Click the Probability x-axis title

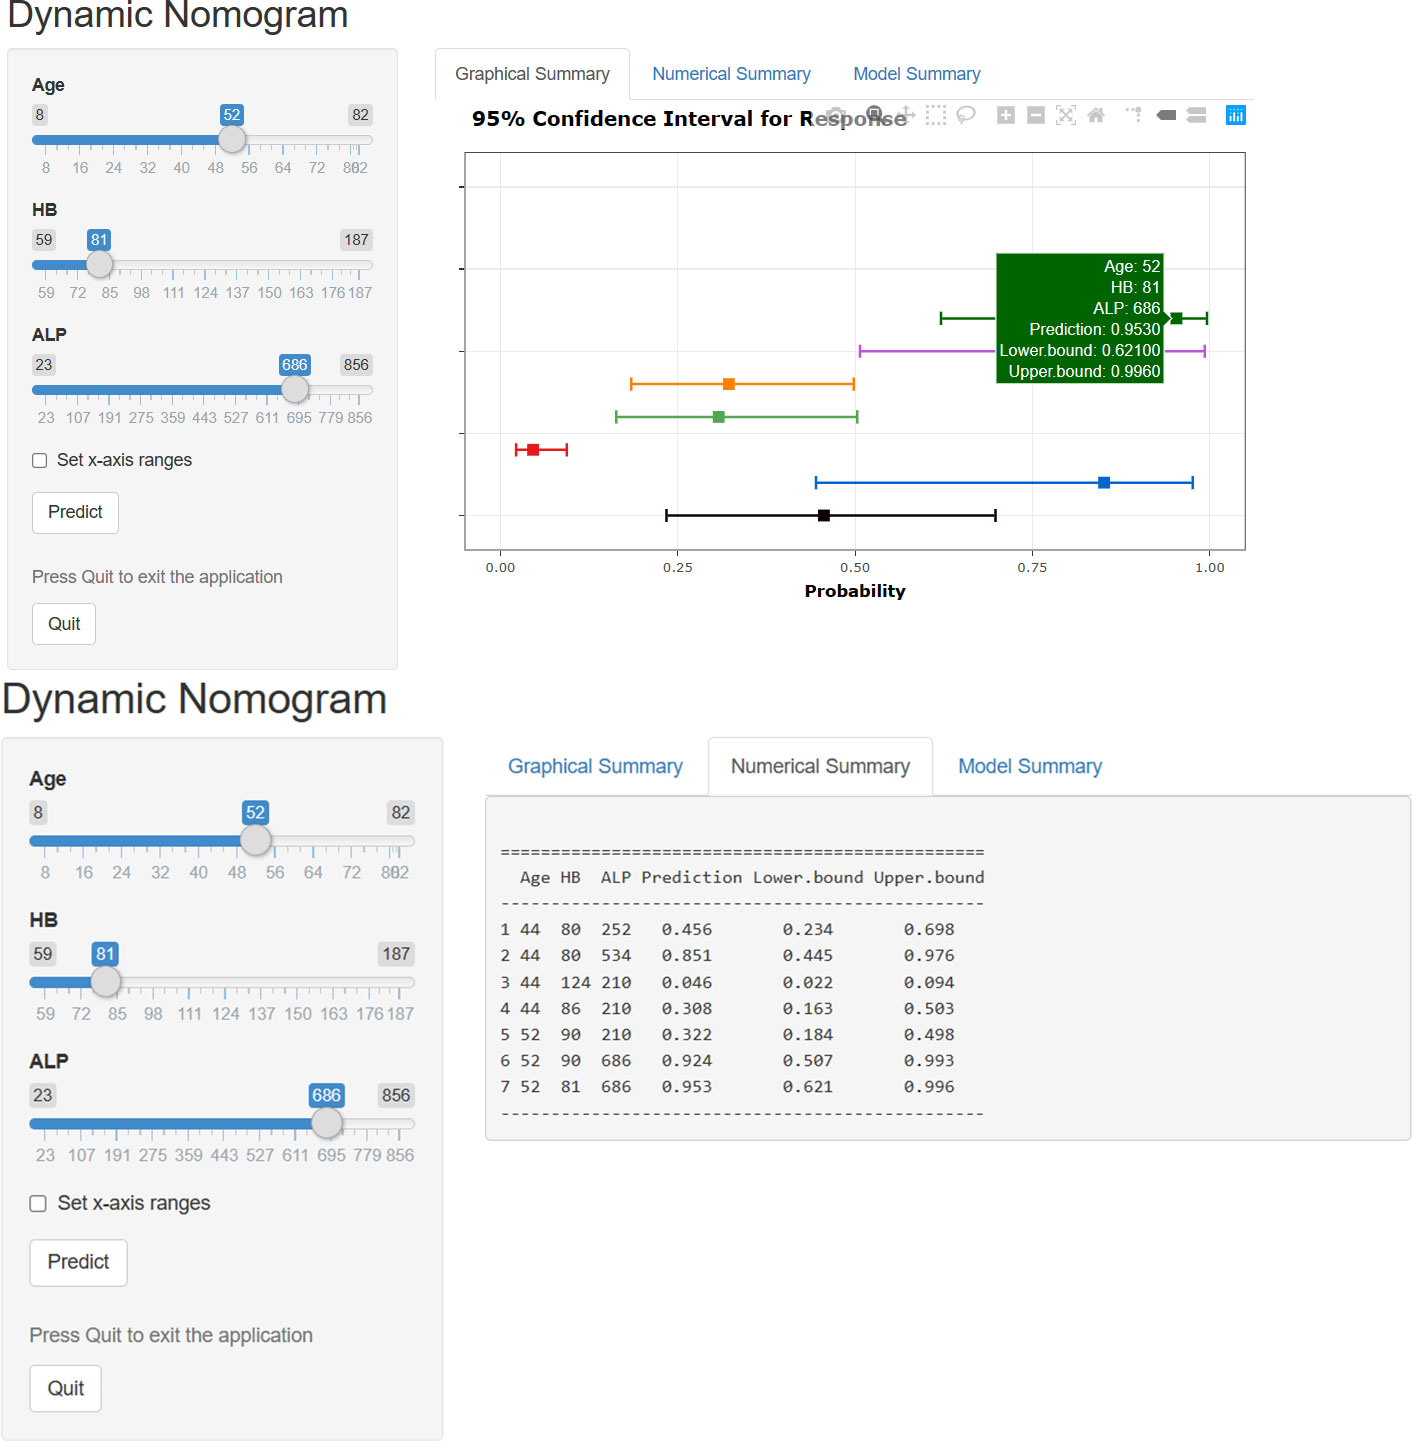pos(855,591)
